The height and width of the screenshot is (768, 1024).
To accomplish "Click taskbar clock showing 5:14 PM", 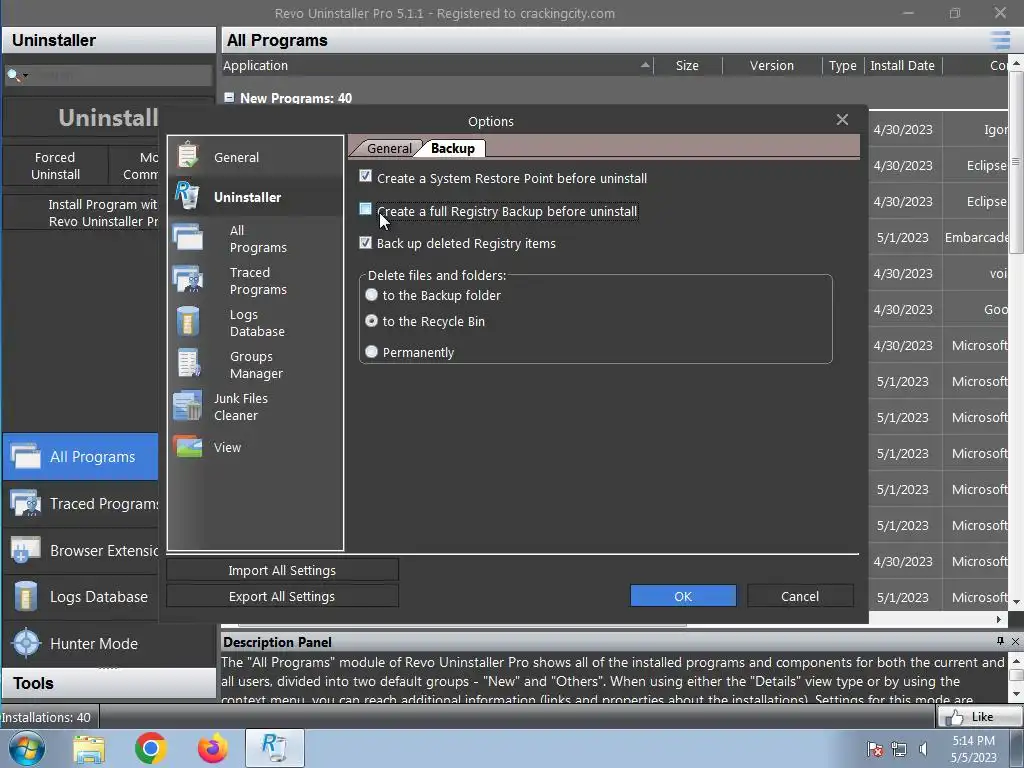I will pos(973,749).
